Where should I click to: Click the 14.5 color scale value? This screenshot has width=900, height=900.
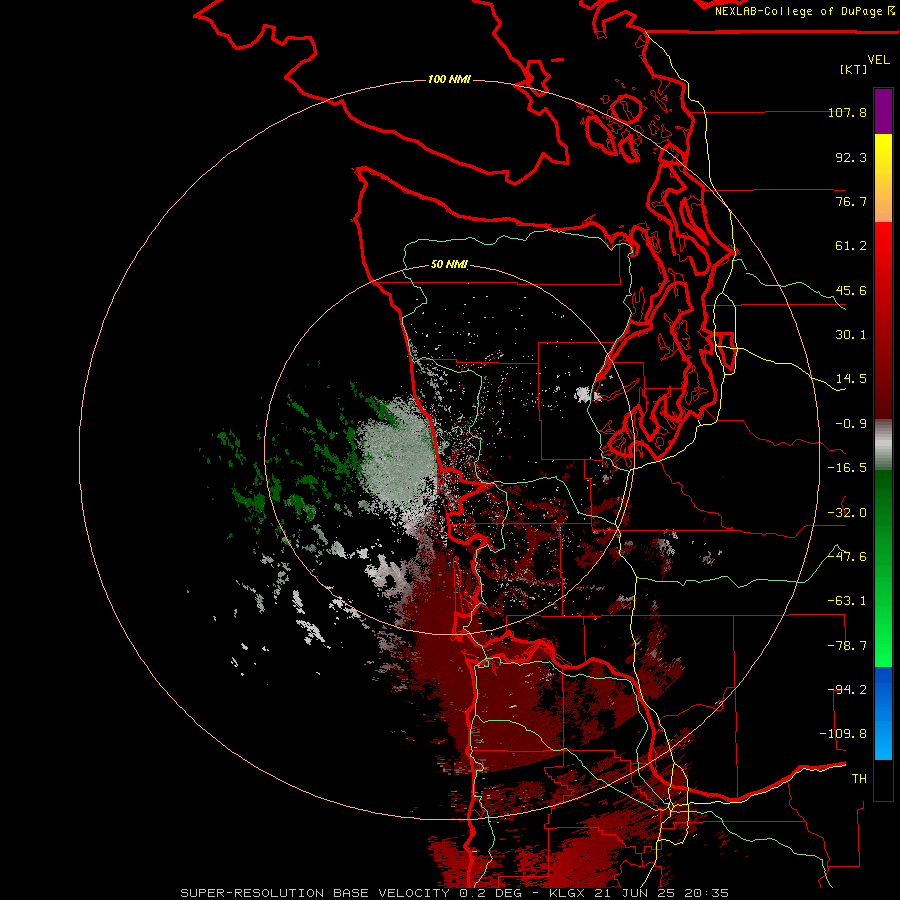851,379
